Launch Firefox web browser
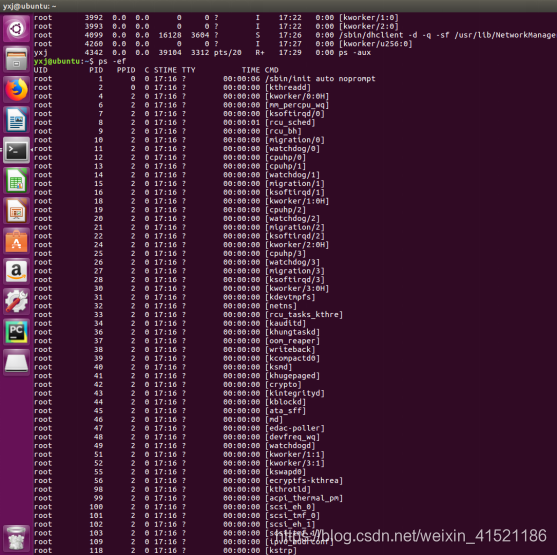Screen dimensions: 557x555 click(x=16, y=90)
